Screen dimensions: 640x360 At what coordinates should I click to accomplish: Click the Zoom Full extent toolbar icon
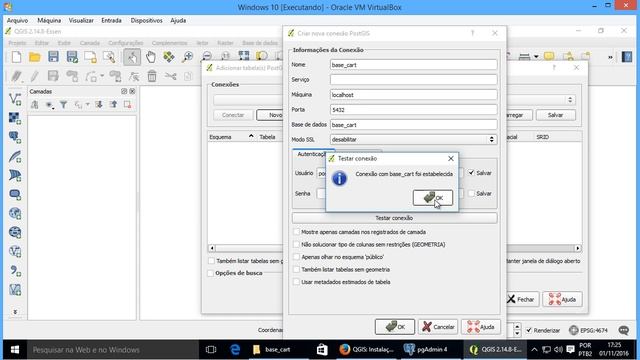coord(244,57)
